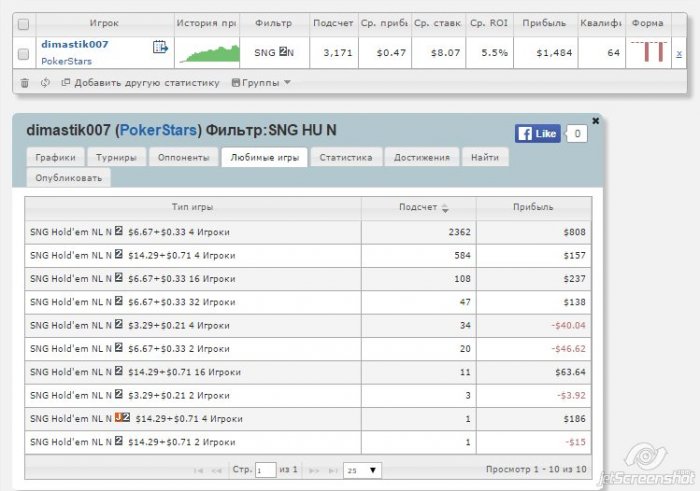Click the negative profit -$46.62
The width and height of the screenshot is (700, 491).
(x=568, y=349)
